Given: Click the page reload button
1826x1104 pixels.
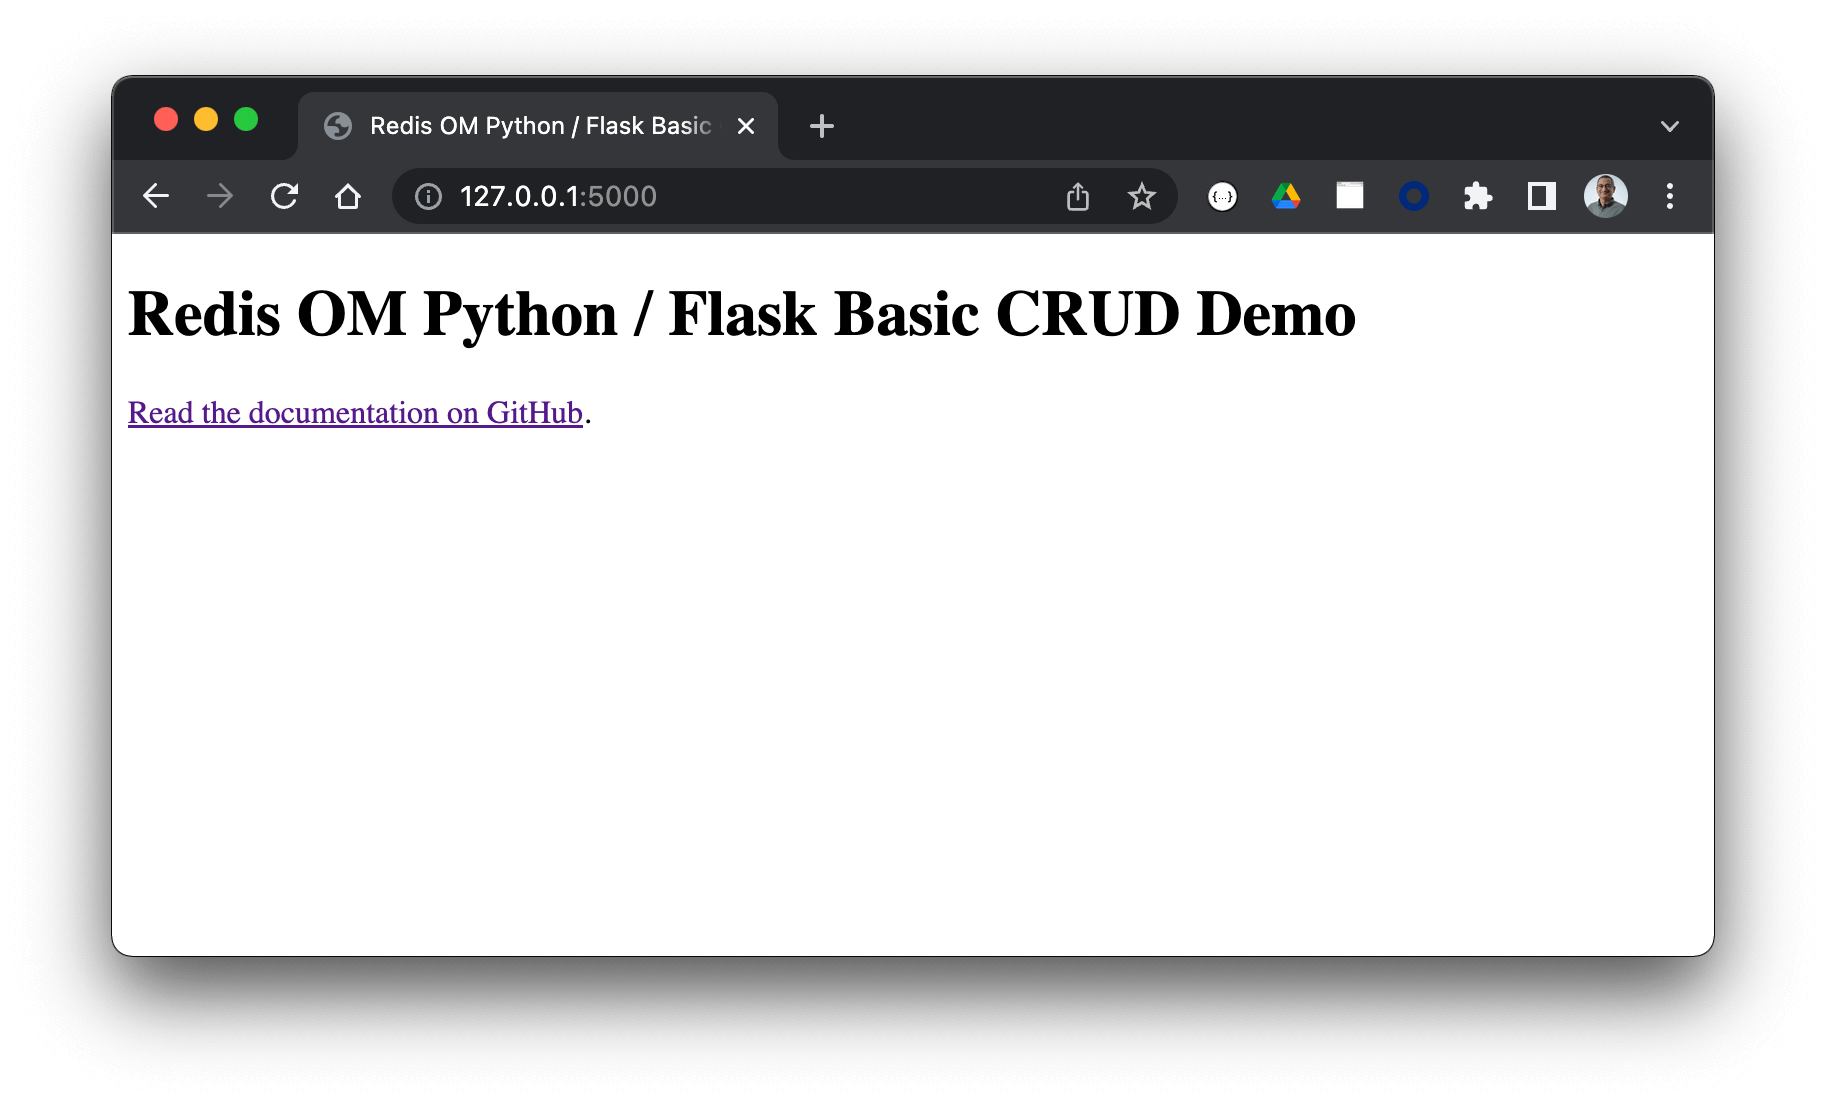Looking at the screenshot, I should [283, 196].
